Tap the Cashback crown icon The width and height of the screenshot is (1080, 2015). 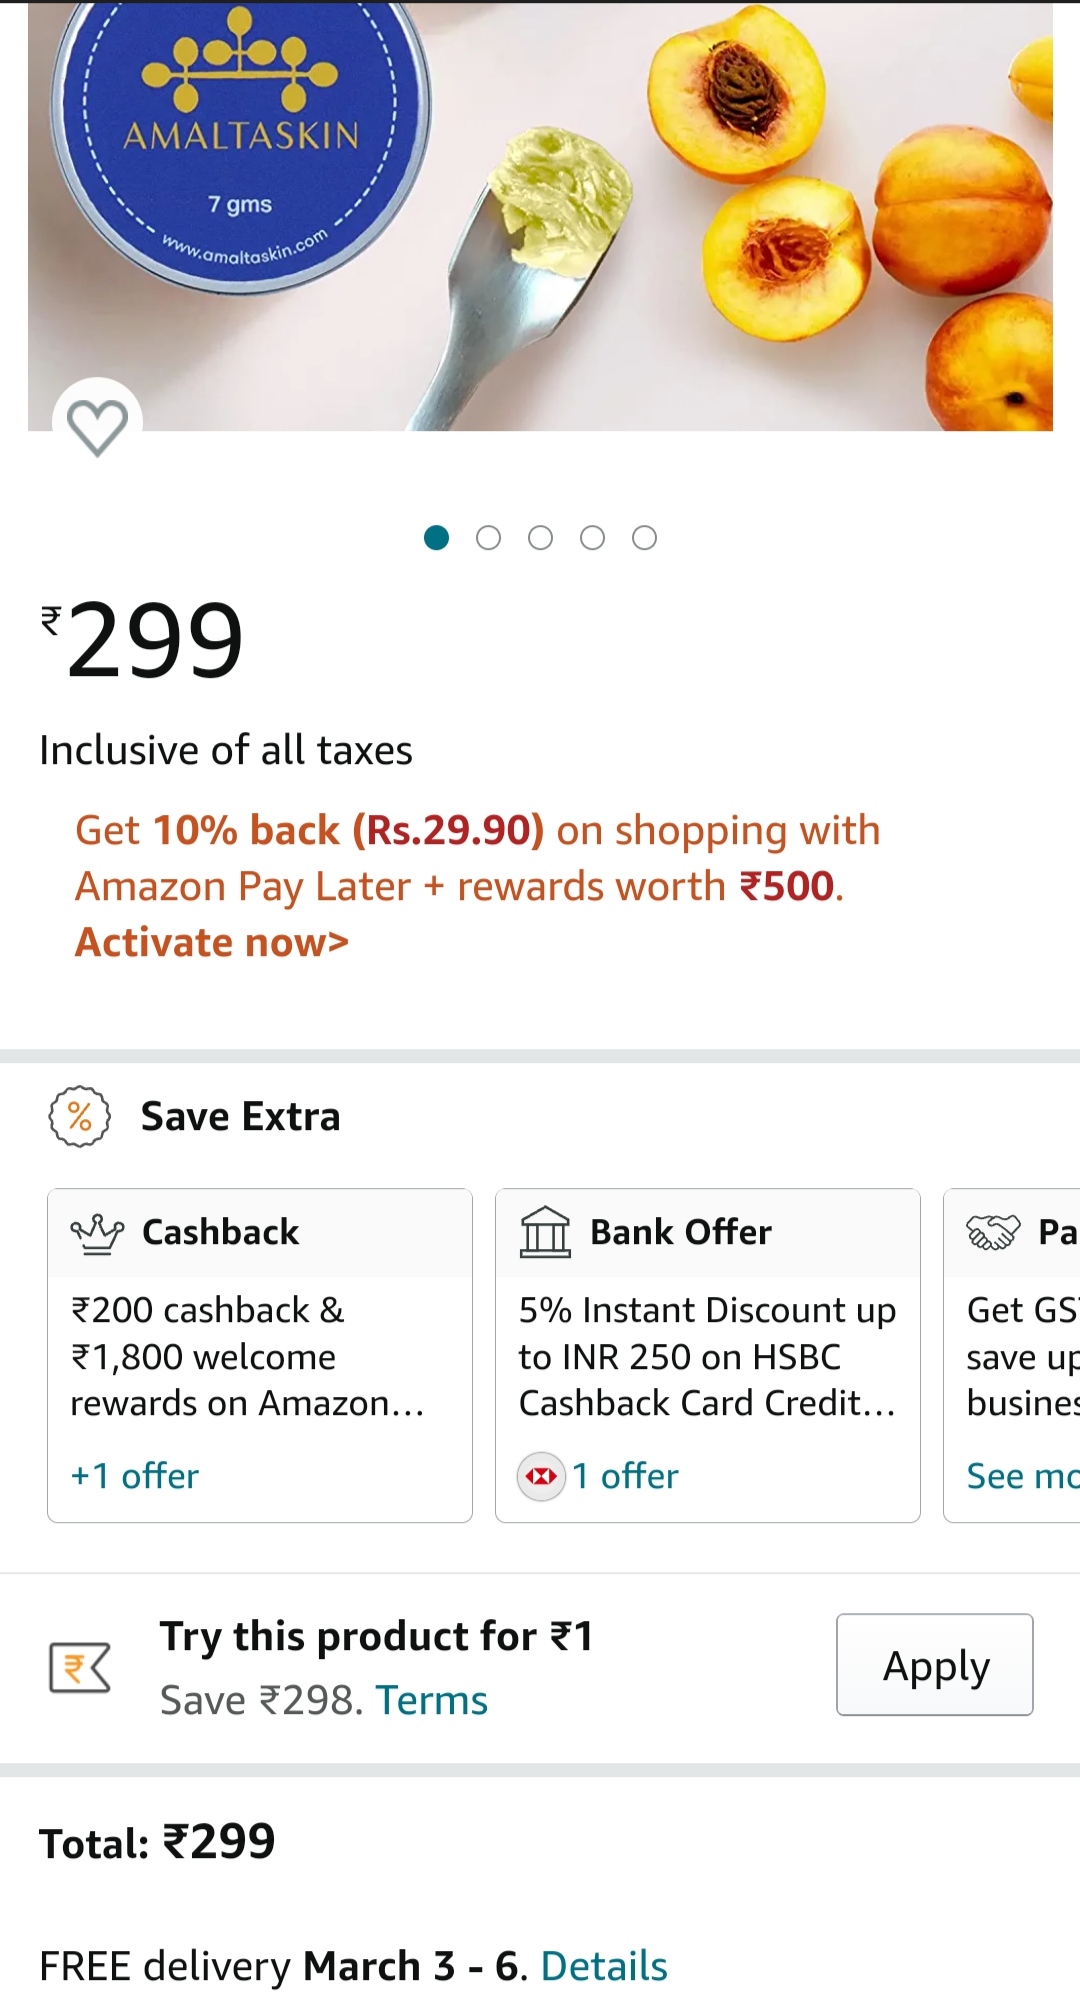click(97, 1233)
